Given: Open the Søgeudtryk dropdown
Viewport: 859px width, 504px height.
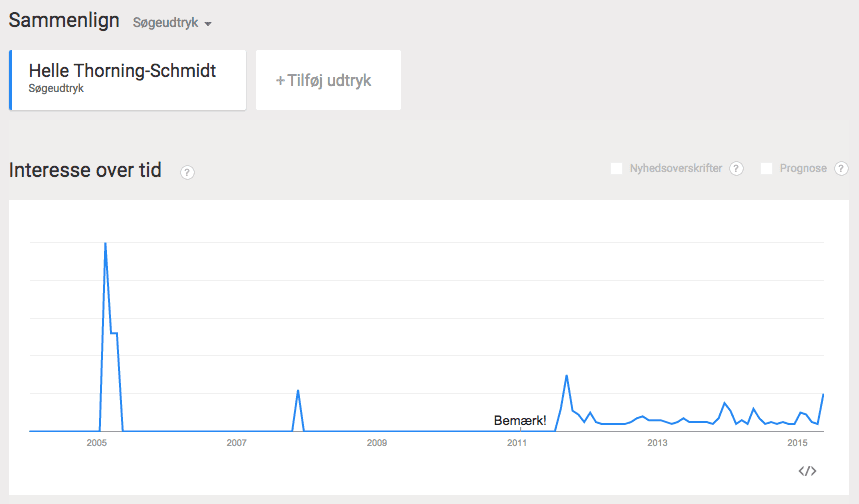Looking at the screenshot, I should click(166, 23).
